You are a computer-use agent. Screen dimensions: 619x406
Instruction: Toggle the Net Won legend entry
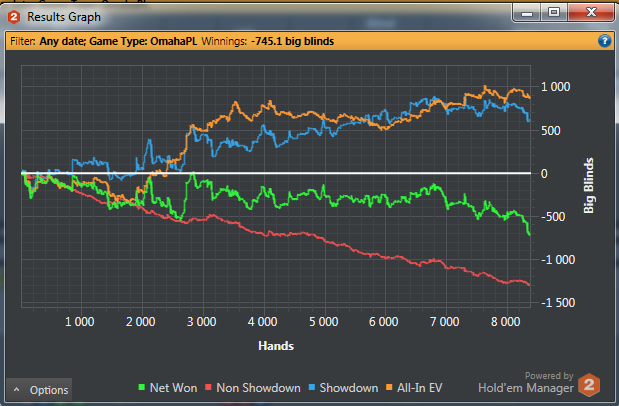click(x=168, y=388)
